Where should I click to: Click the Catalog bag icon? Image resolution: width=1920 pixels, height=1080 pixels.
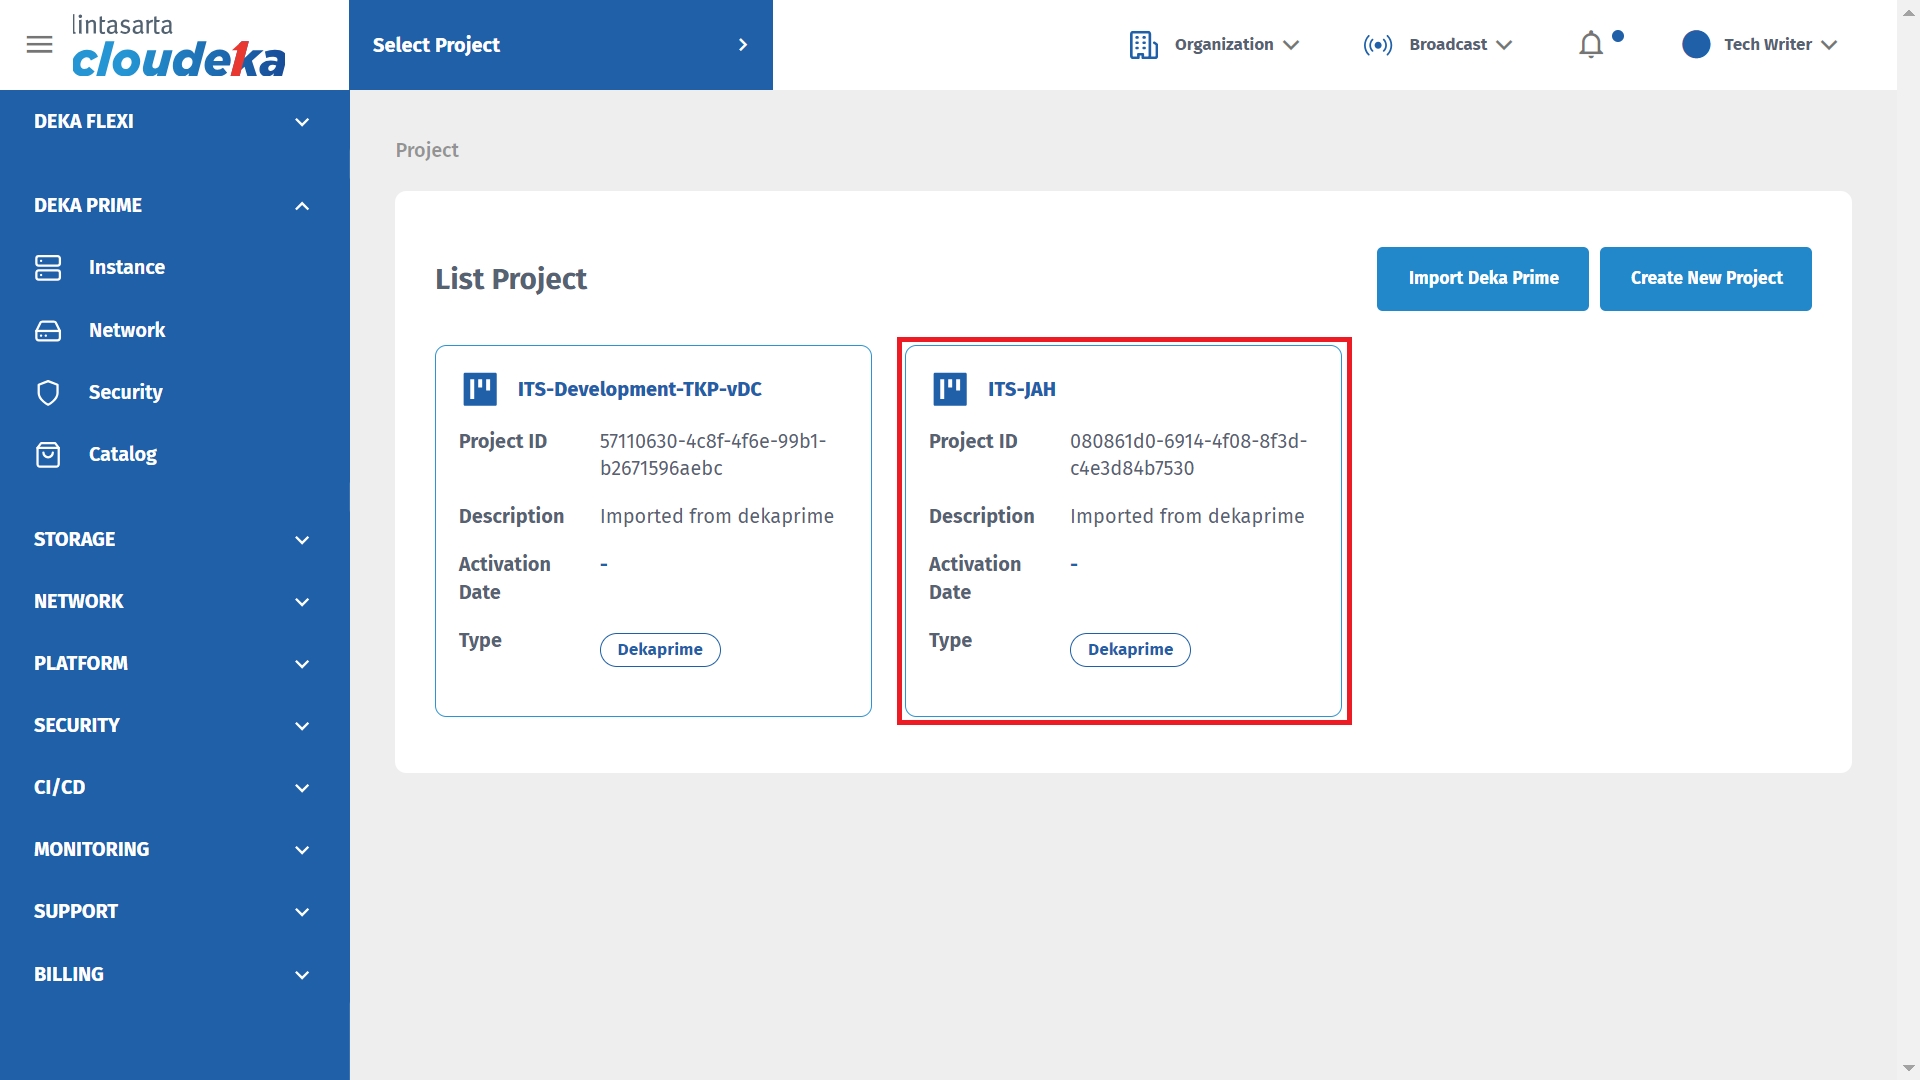point(48,455)
